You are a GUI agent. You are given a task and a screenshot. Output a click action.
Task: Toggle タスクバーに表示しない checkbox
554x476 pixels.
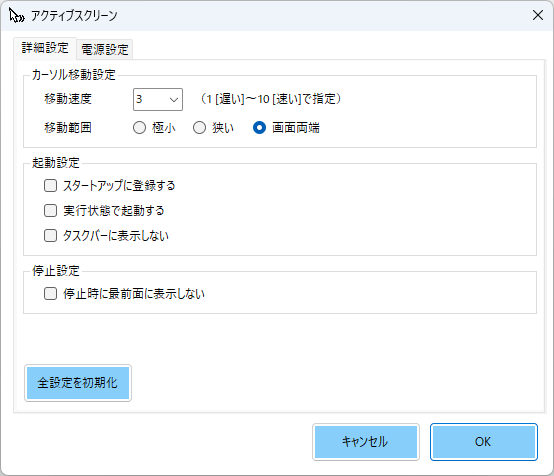pos(50,235)
